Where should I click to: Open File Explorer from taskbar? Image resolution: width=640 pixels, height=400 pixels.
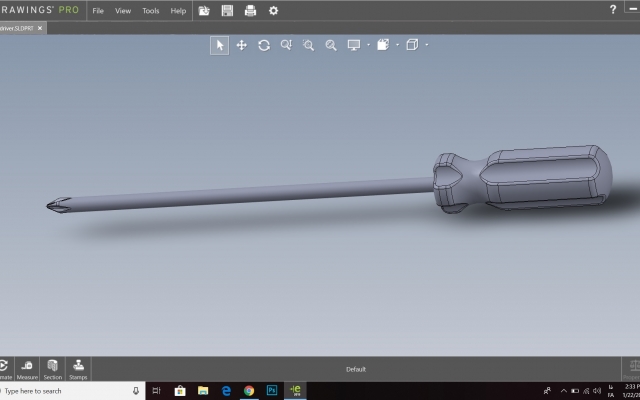[x=203, y=391]
